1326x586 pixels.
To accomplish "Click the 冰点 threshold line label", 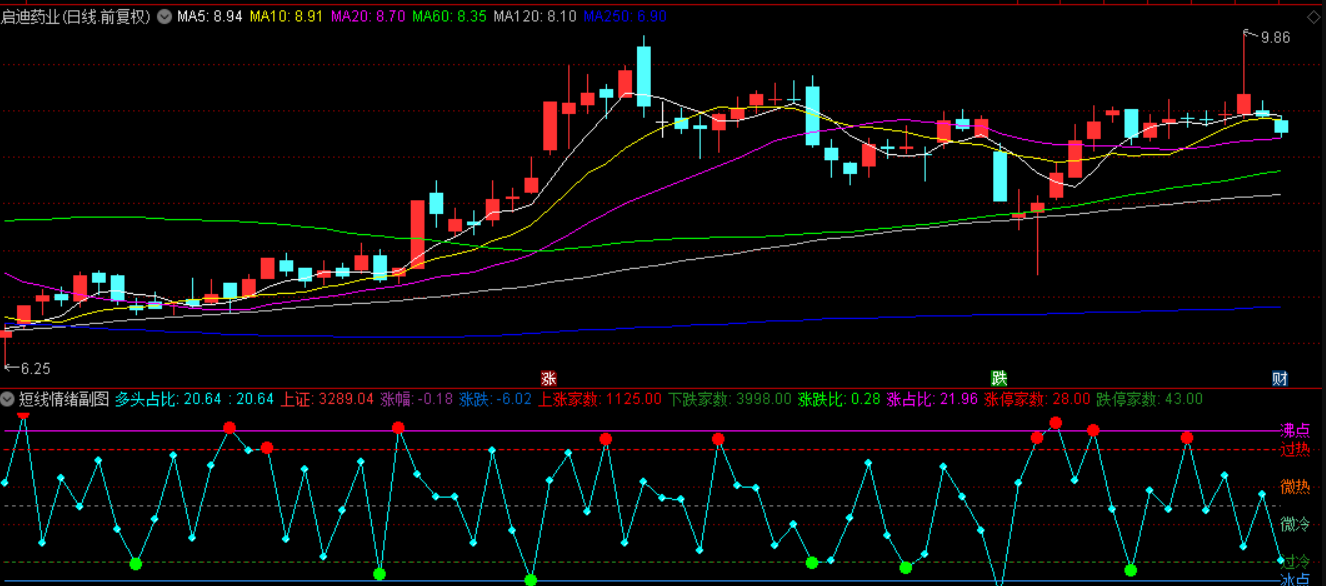I will (x=1295, y=579).
